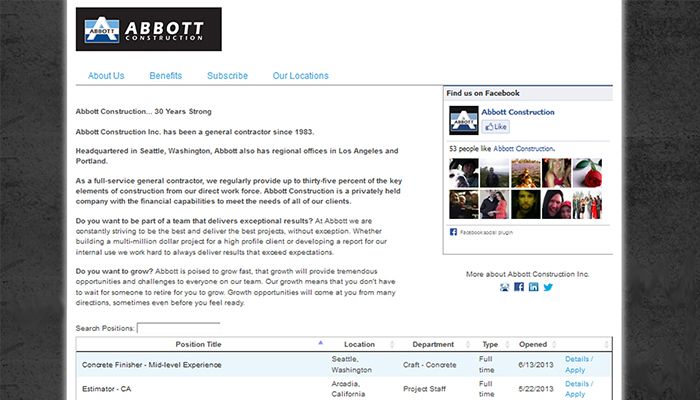
Task: Open the LinkedIn icon link
Action: 533,287
